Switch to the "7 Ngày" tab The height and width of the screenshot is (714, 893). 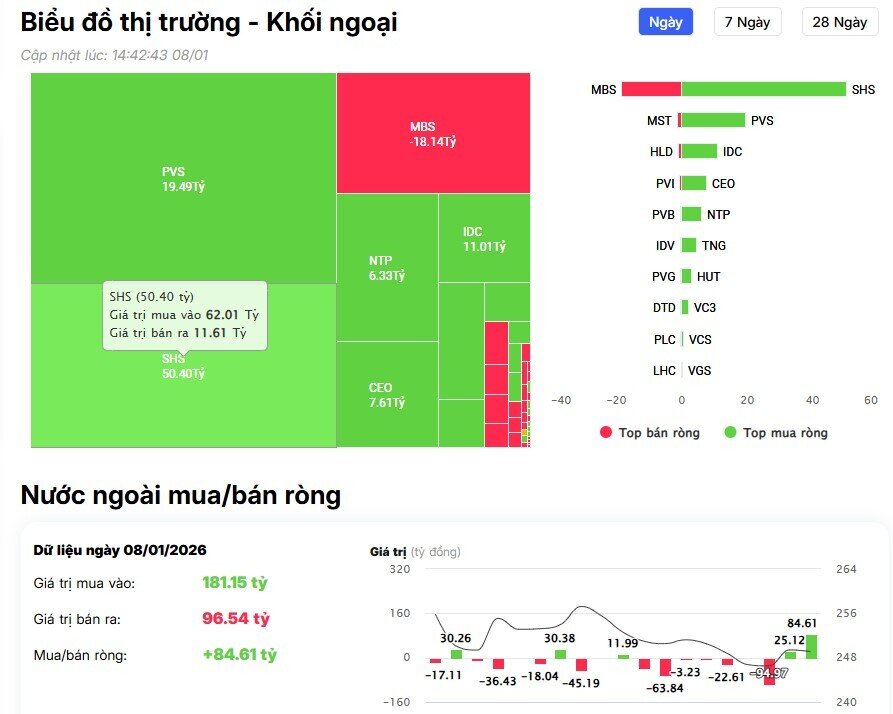click(x=748, y=22)
